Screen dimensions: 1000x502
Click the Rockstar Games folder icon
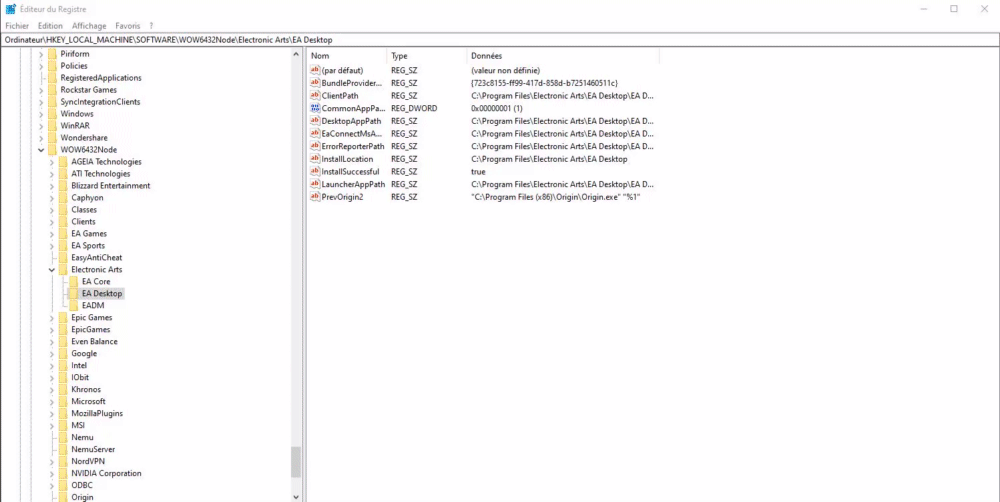pyautogui.click(x=52, y=90)
